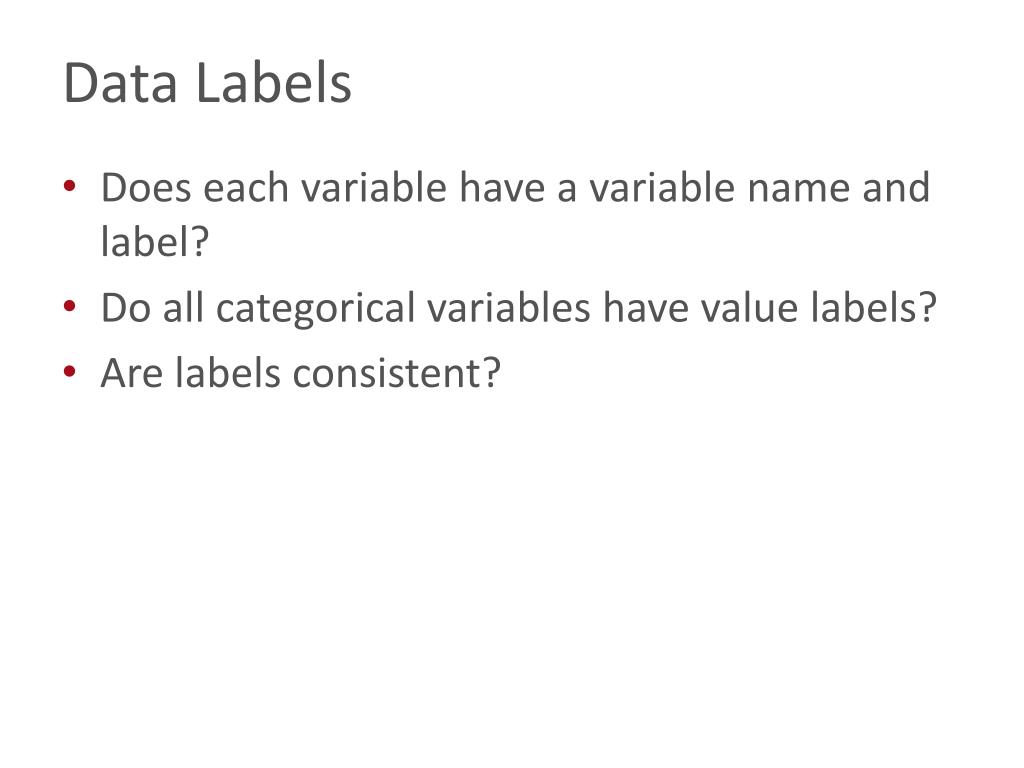Click the word "categorical" in second bullet
1024x768 pixels.
coord(315,308)
